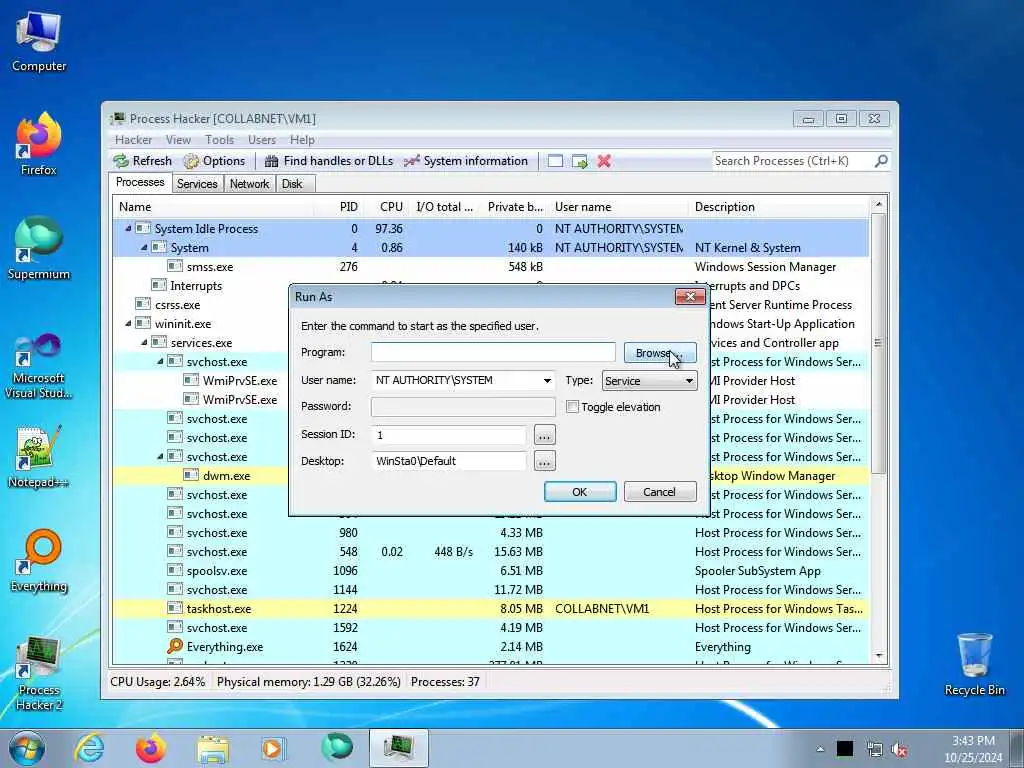The height and width of the screenshot is (768, 1024).
Task: Sort by the PID column header
Action: [x=340, y=207]
